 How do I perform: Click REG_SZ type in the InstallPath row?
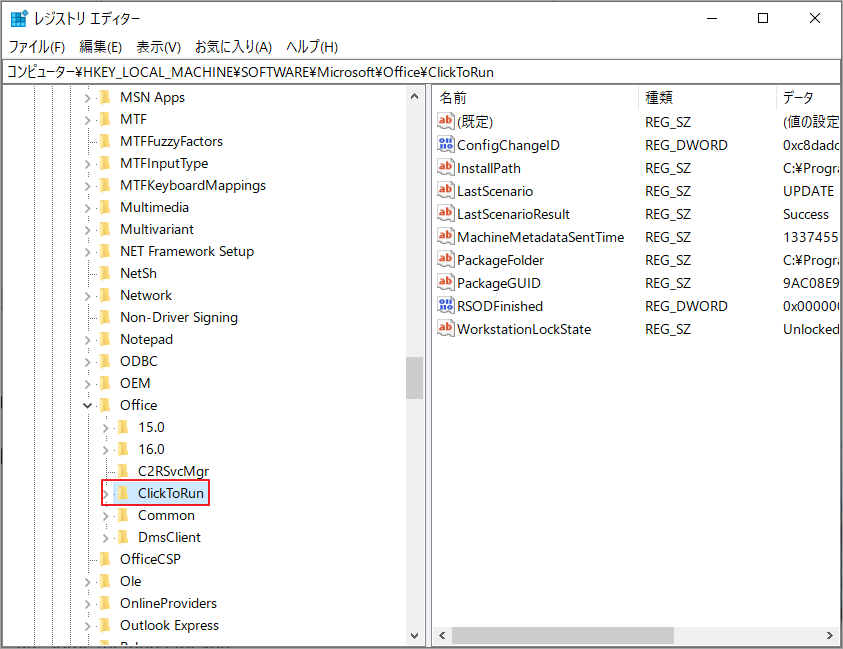click(668, 168)
